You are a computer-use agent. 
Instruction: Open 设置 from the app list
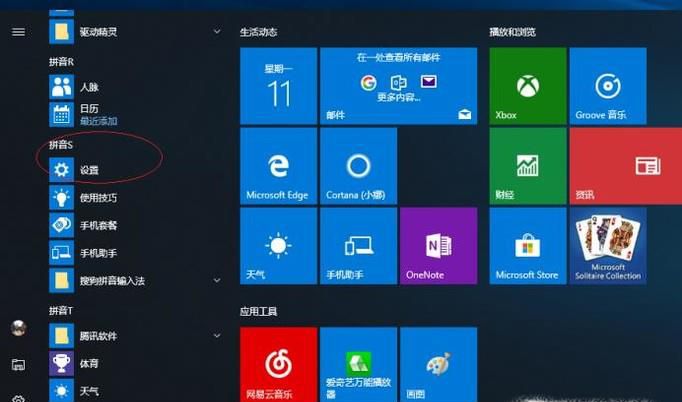point(89,170)
